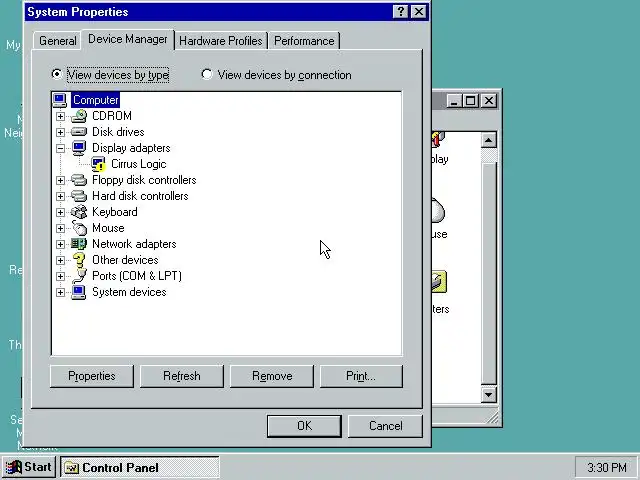This screenshot has height=480, width=640.
Task: Confirm with the OK button
Action: click(x=304, y=426)
